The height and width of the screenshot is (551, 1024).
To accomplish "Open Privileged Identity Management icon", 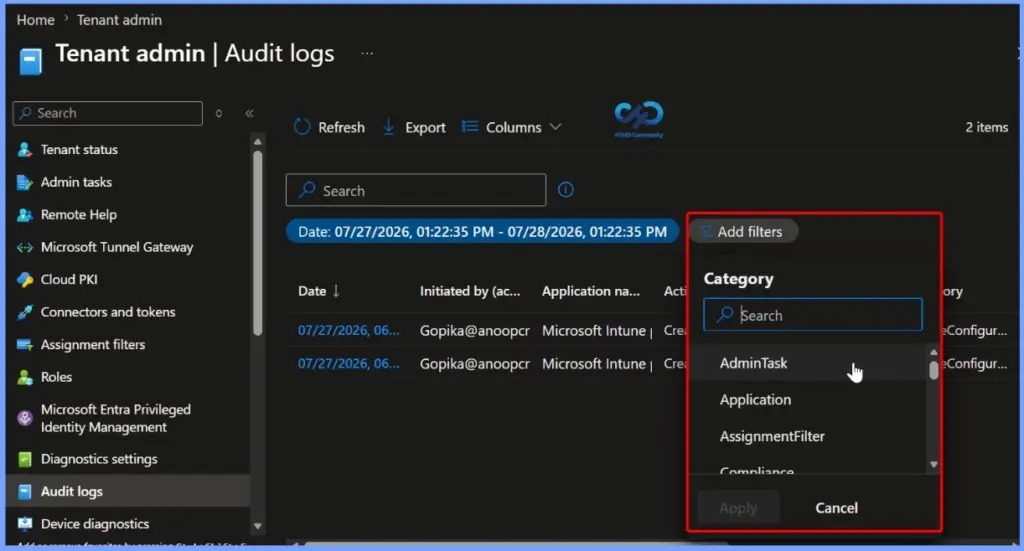I will tap(25, 418).
